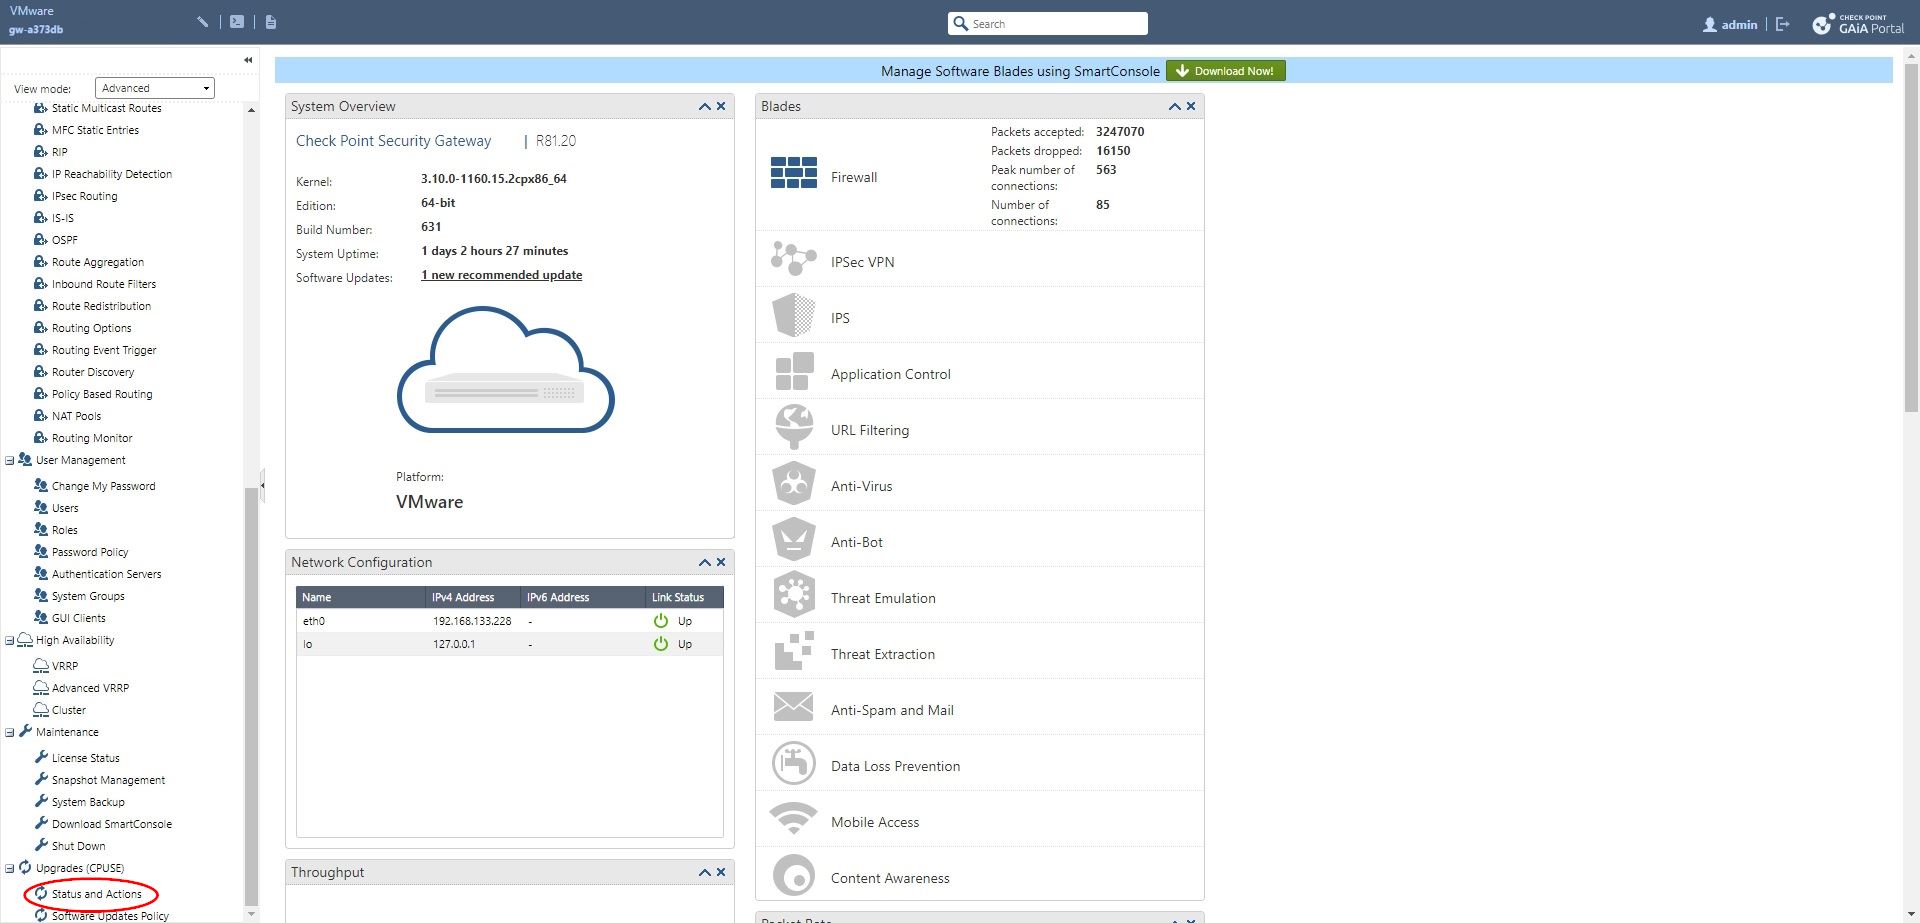Screen dimensions: 1920x923
Task: Open the scratchpad document icon in header
Action: 271,22
